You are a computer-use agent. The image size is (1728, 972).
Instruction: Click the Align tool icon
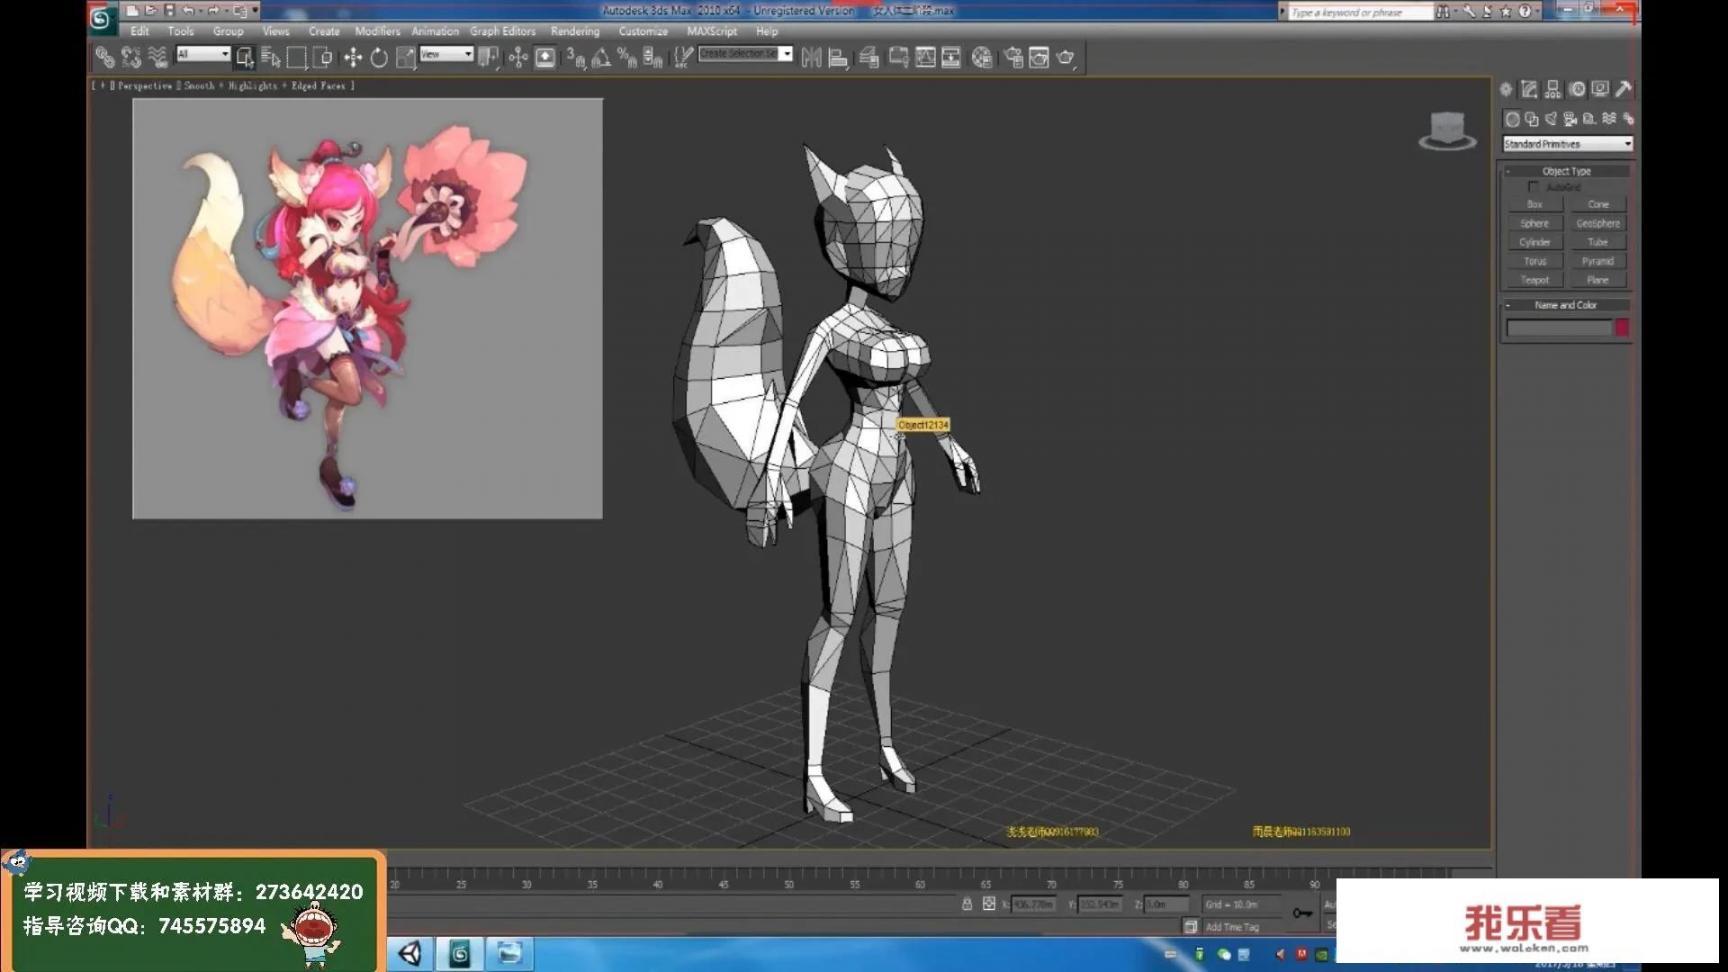[x=838, y=58]
